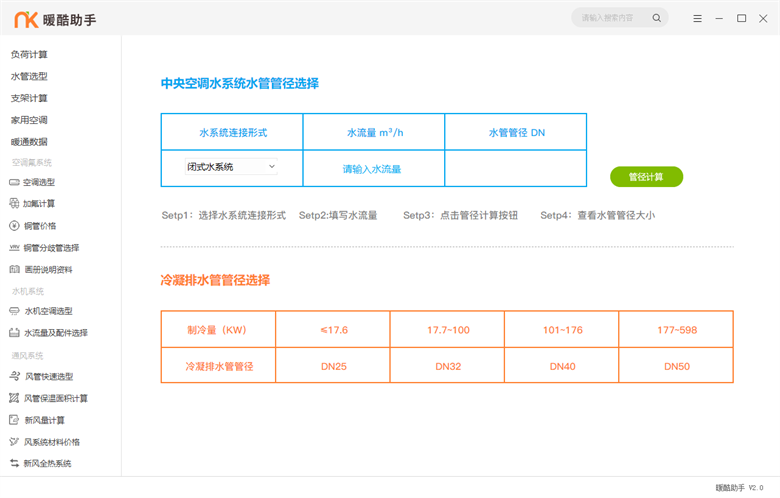Click the 新风全热系统 exchange icon
Viewport: 780px width, 498px height.
[x=14, y=463]
